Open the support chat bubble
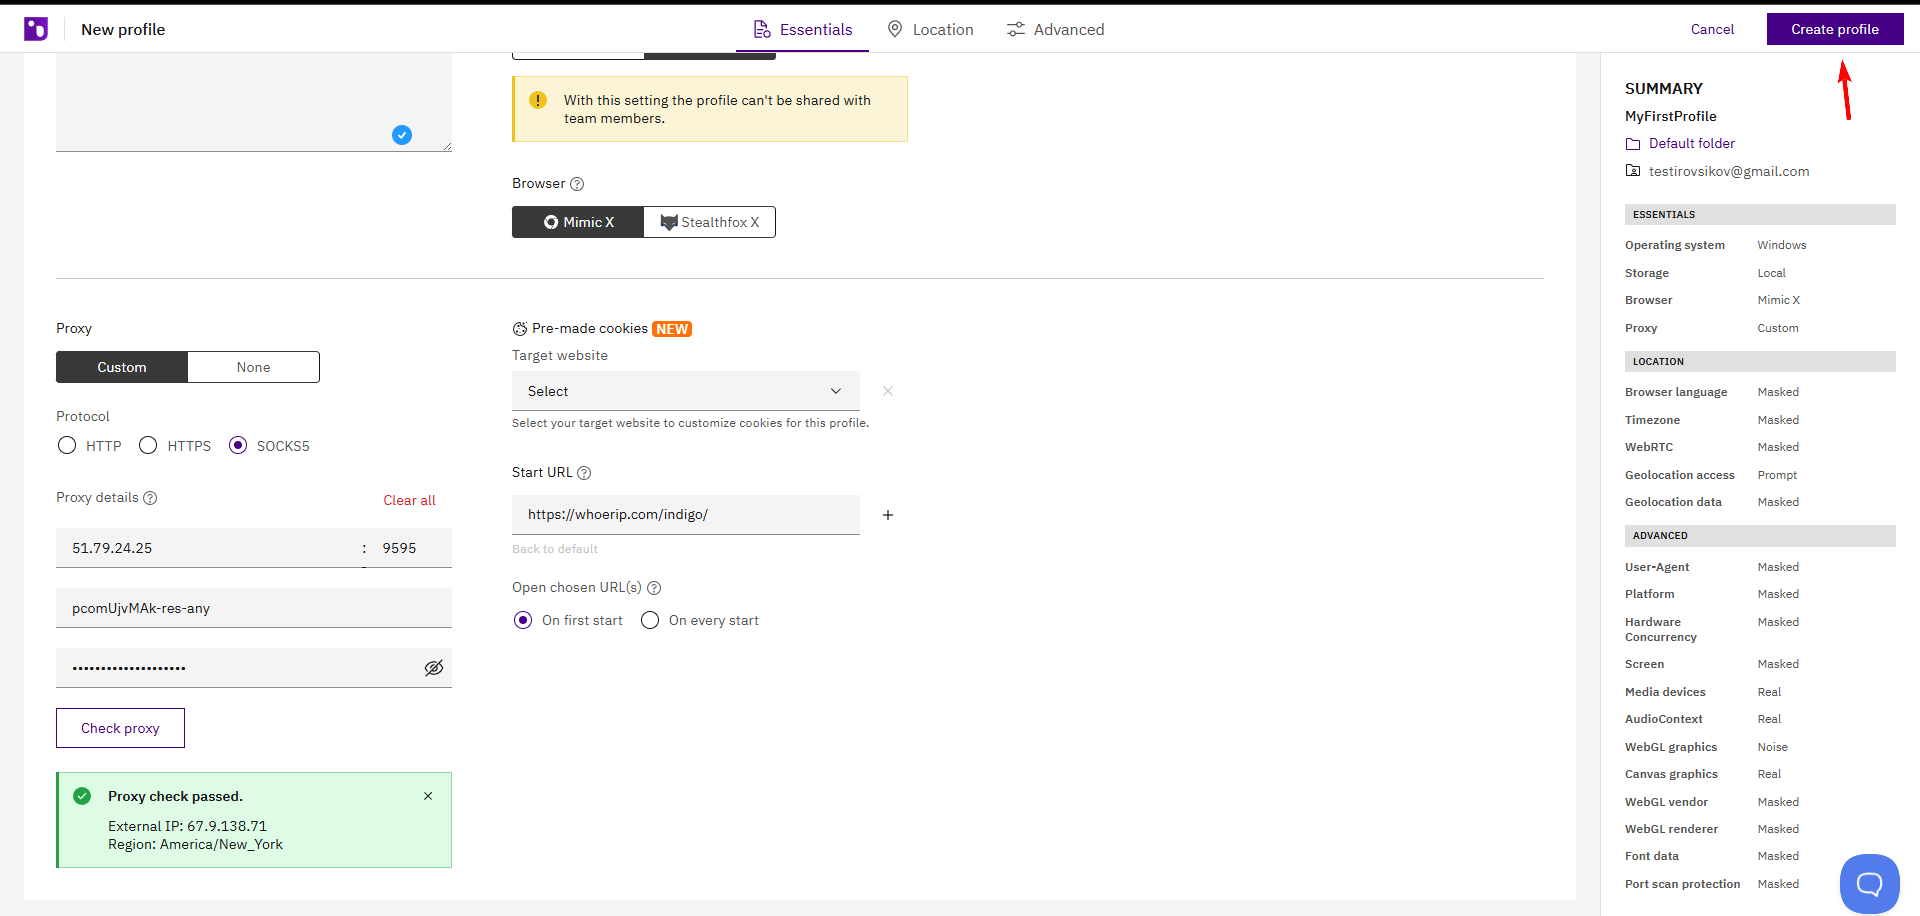 click(x=1868, y=883)
